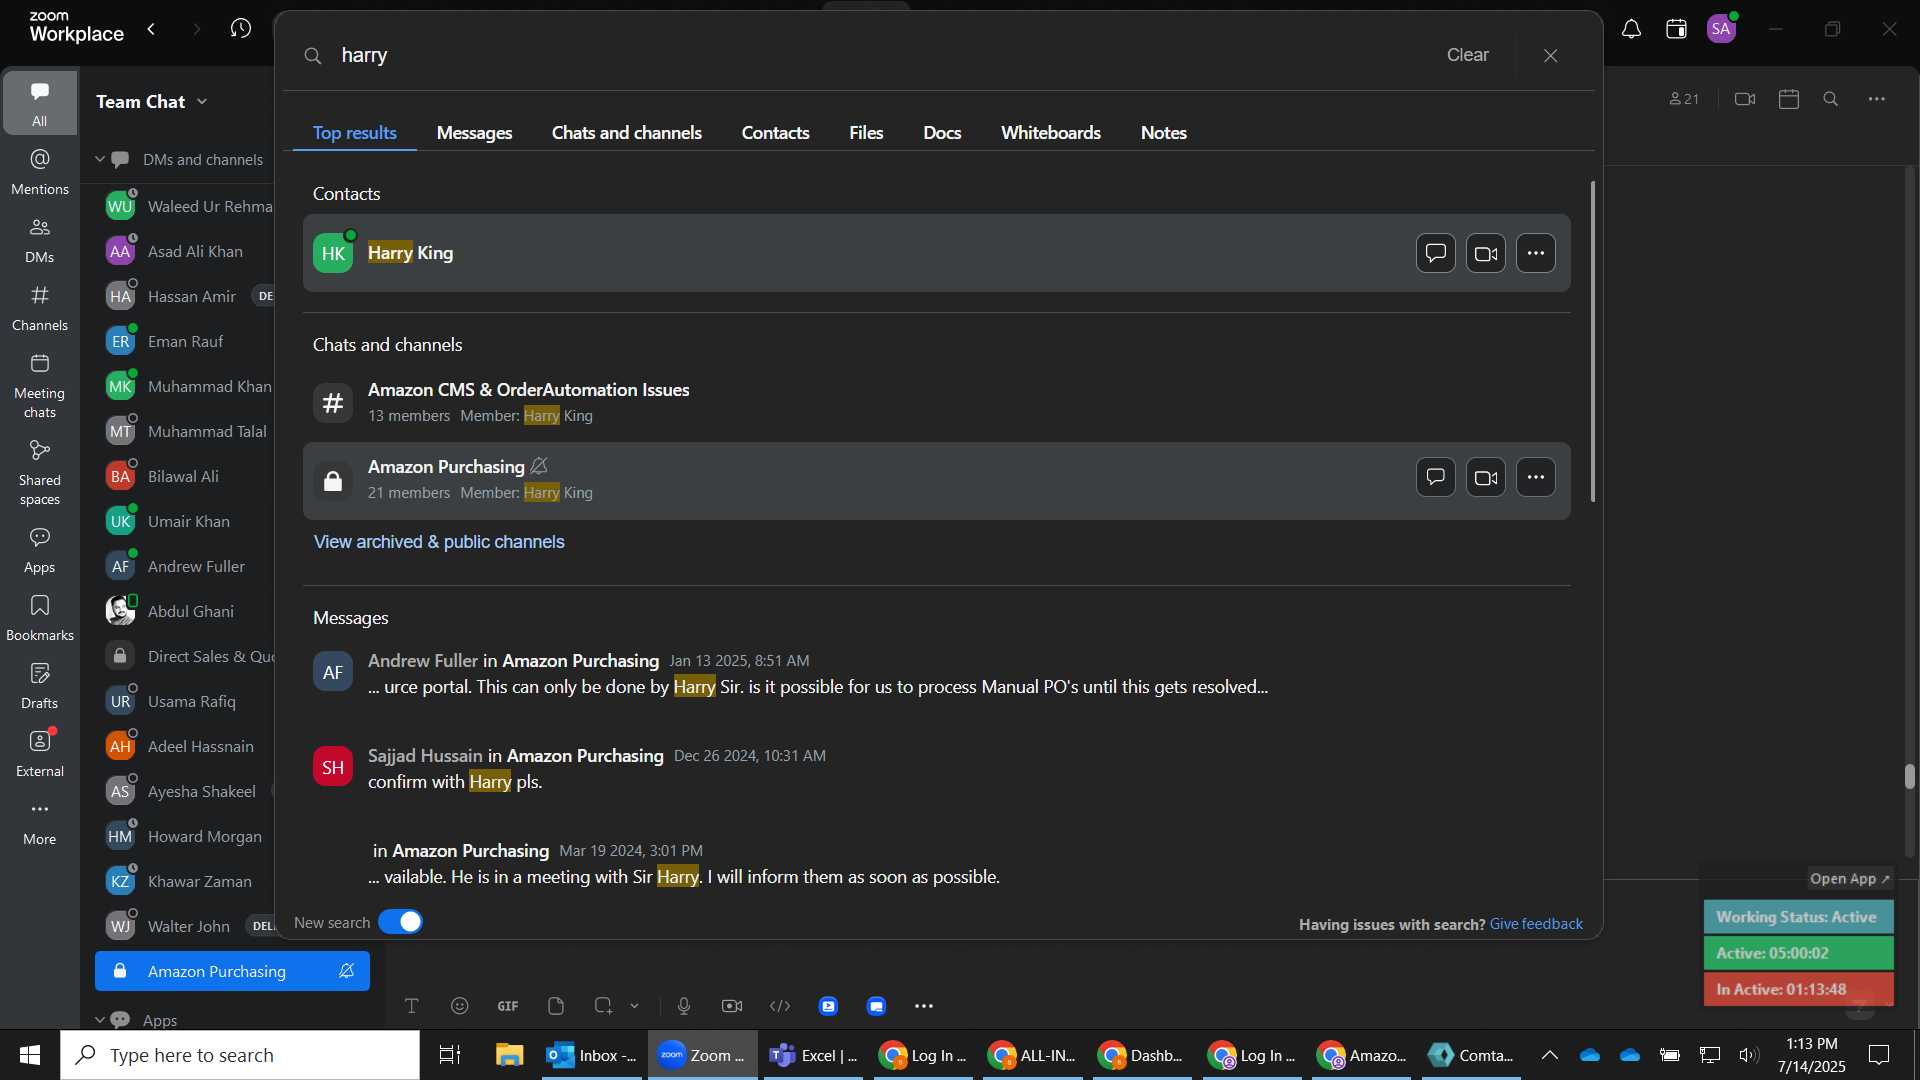
Task: Clear the search query
Action: [x=1467, y=55]
